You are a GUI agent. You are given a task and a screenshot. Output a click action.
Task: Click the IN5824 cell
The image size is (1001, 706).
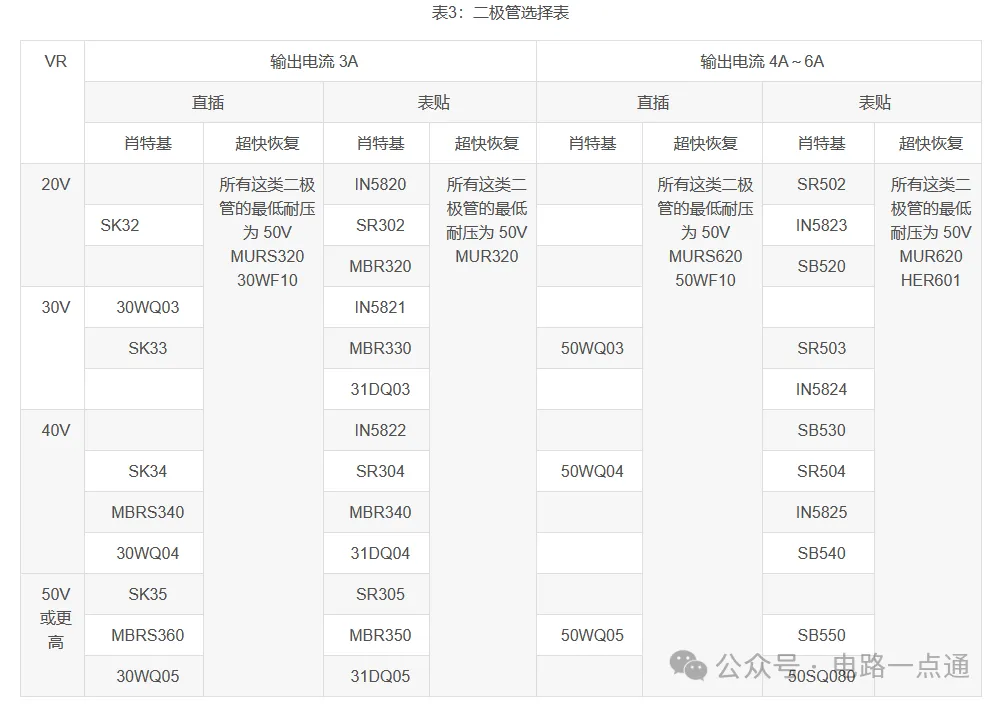tap(818, 389)
